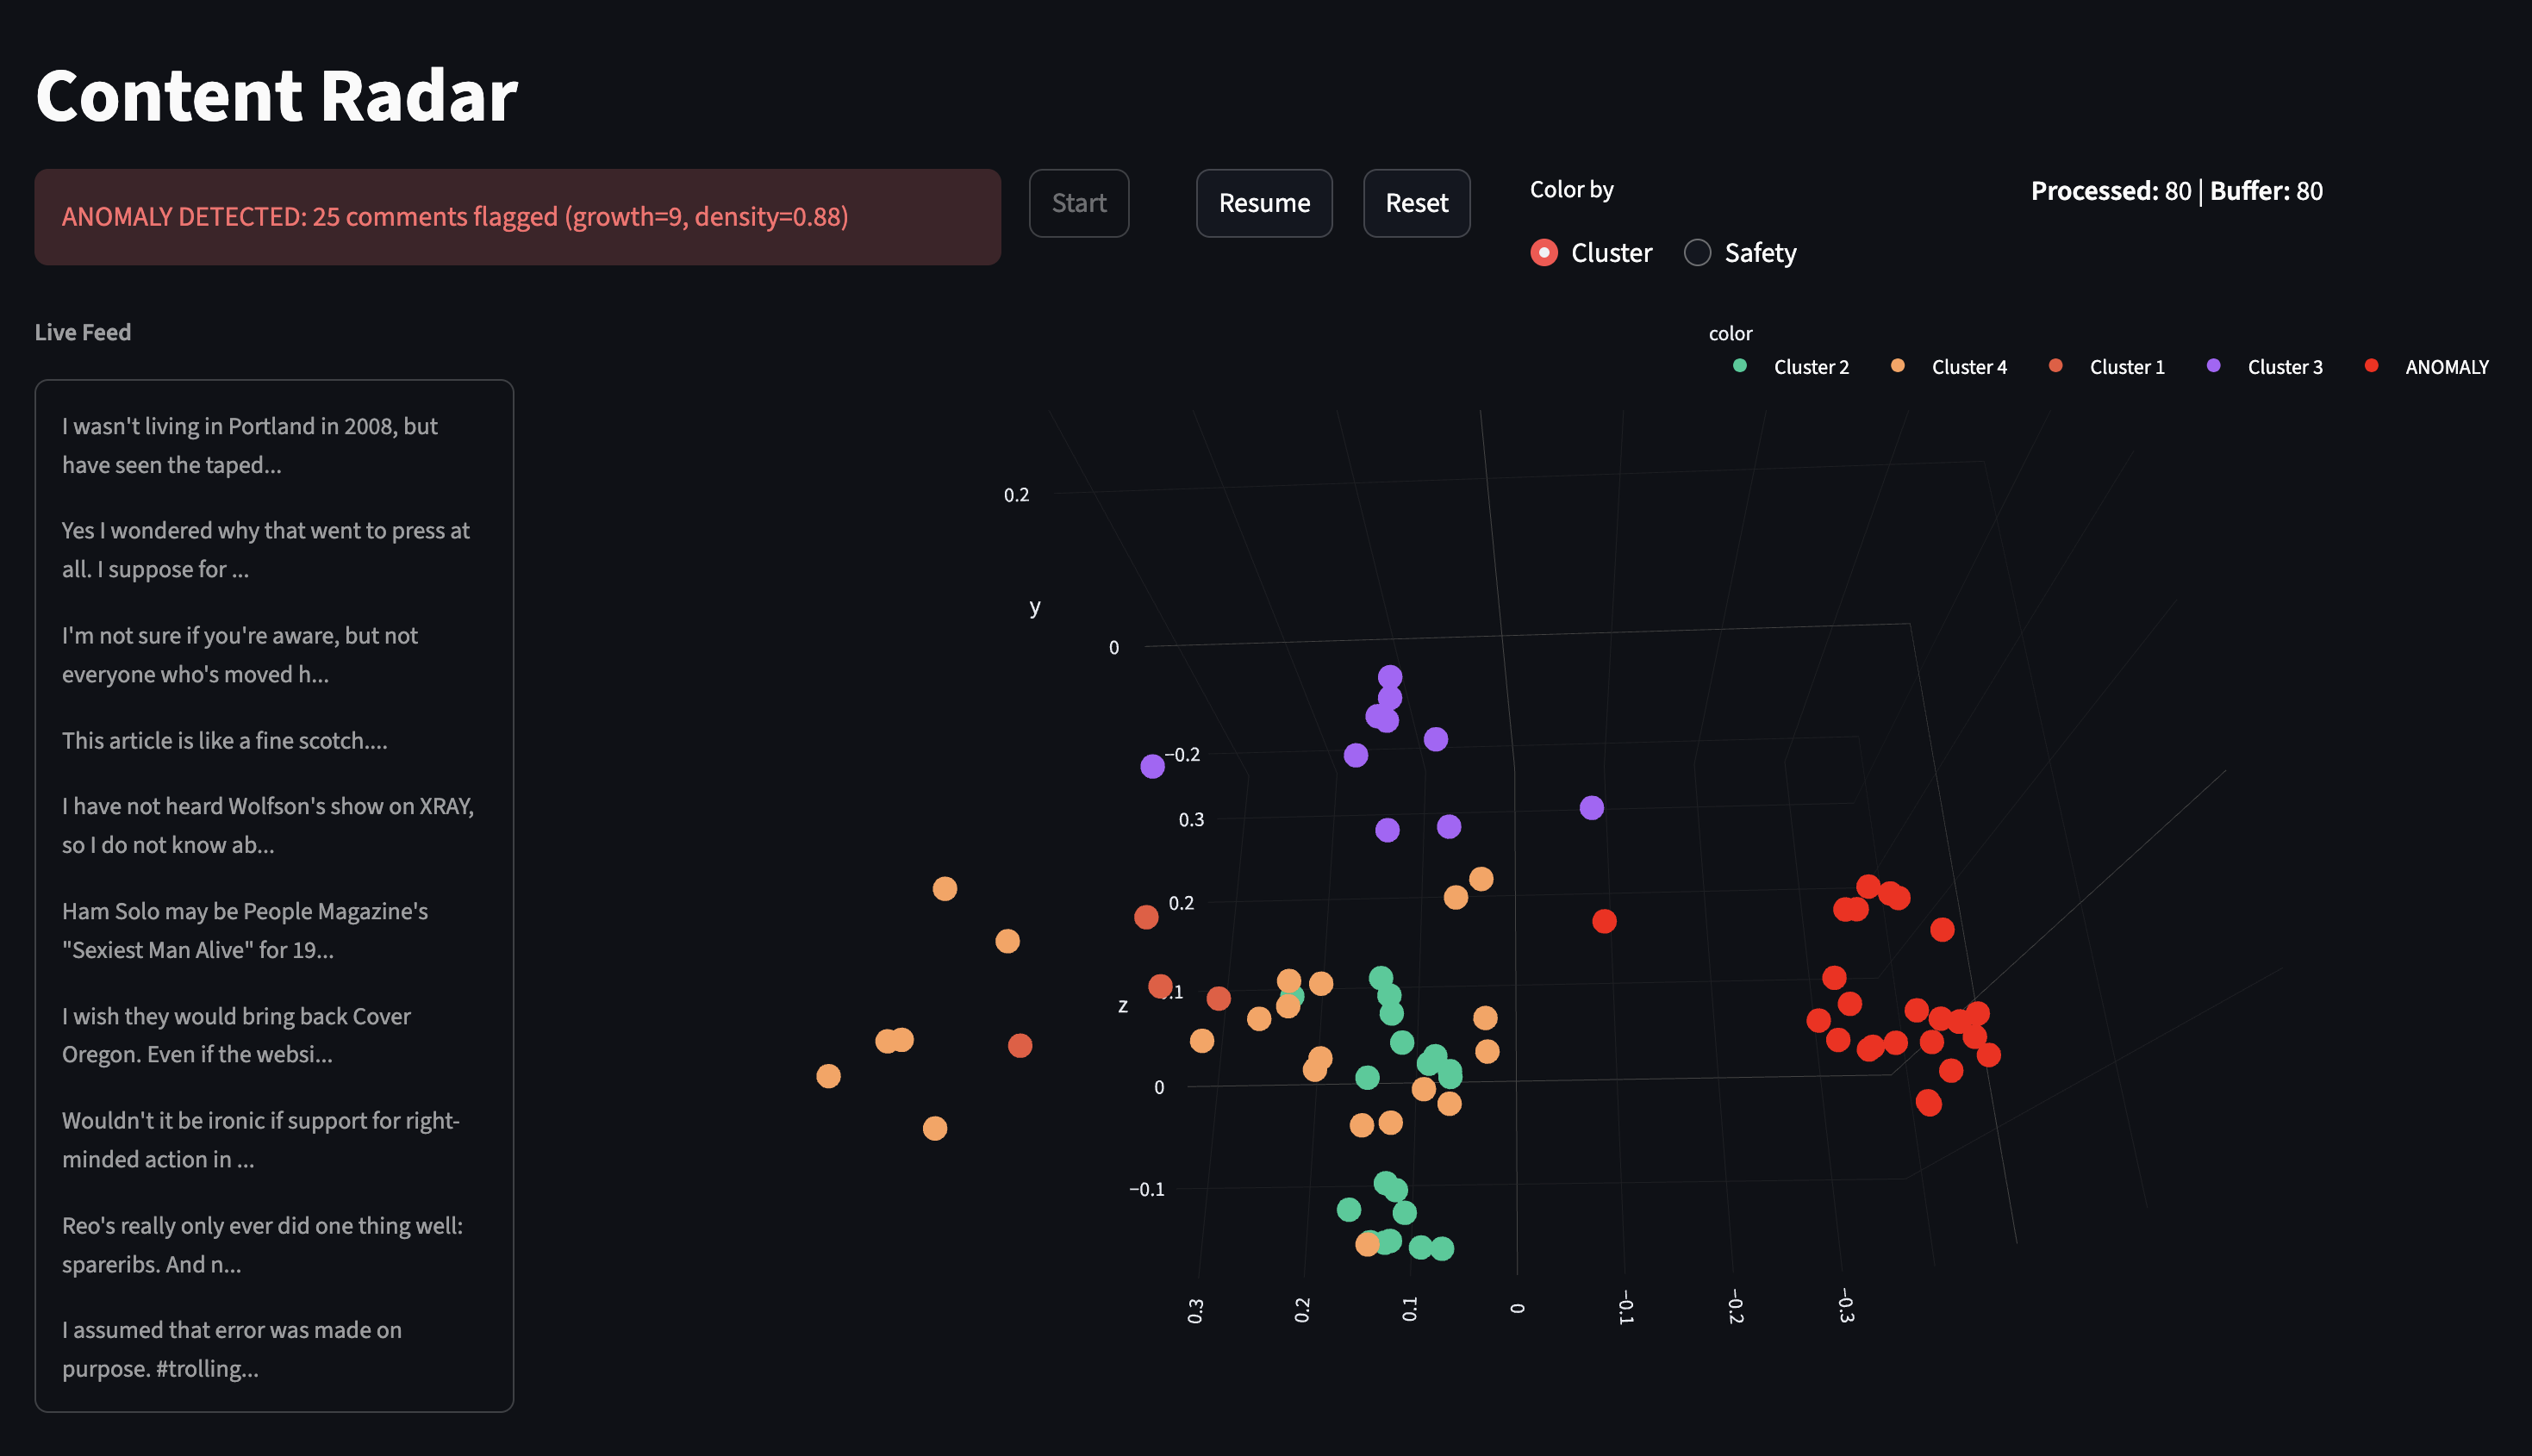Click the Processed counter text
The image size is (2532, 1456).
[x=2110, y=191]
